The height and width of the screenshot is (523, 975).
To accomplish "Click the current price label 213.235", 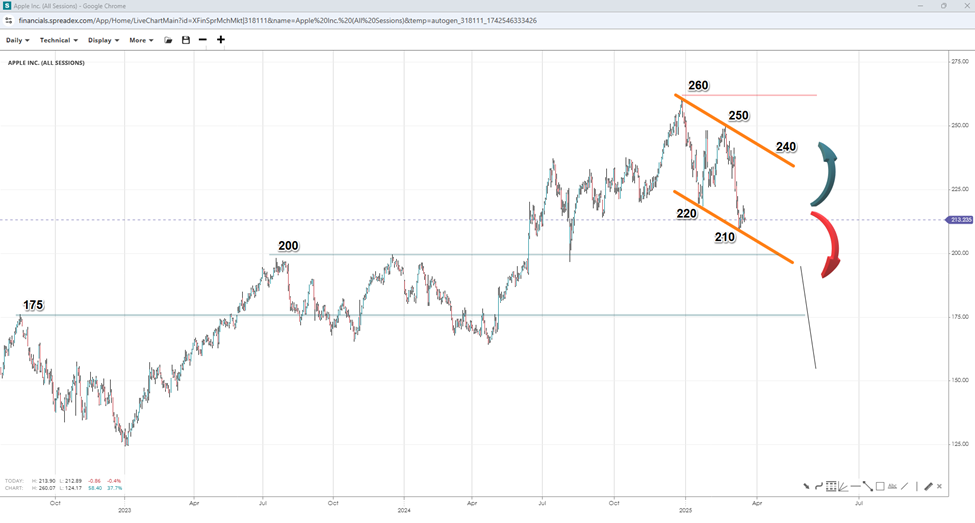I will tap(959, 220).
